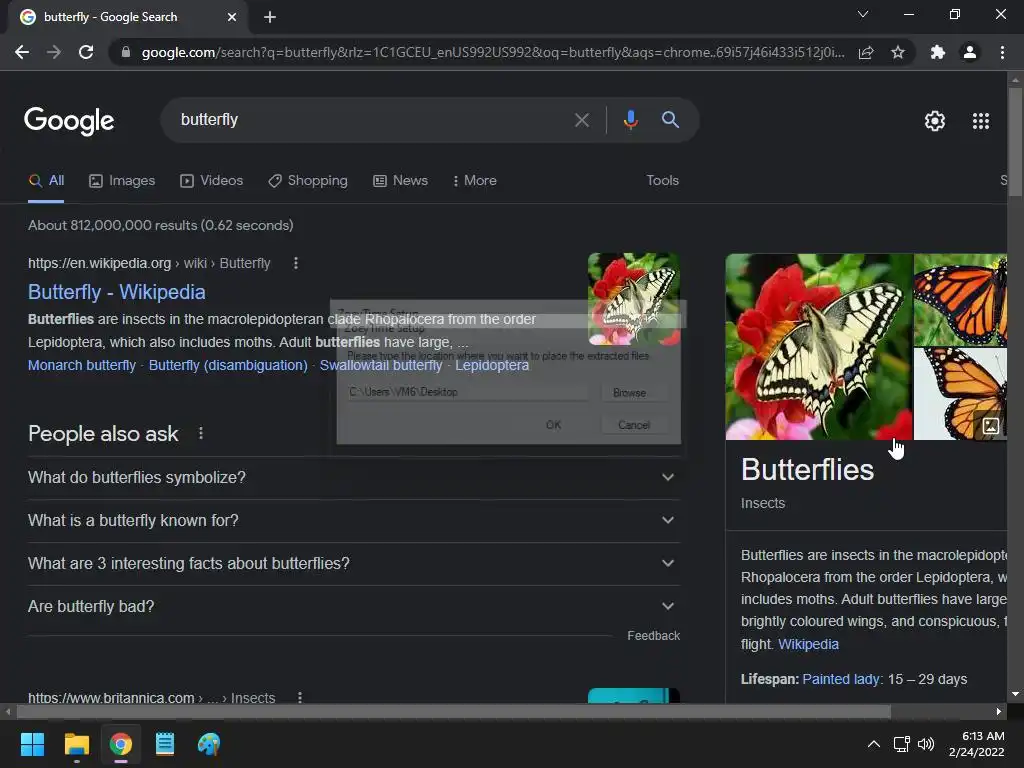This screenshot has height=768, width=1024.
Task: Reload the page with refresh icon
Action: (86, 52)
